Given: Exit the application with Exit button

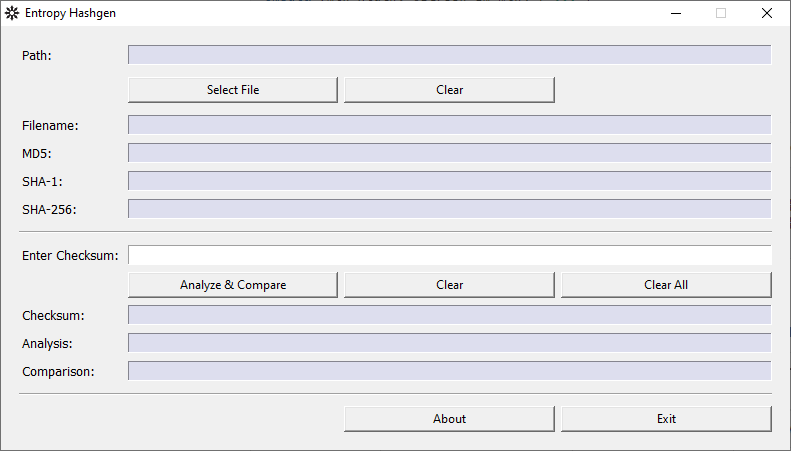Looking at the screenshot, I should pos(666,419).
